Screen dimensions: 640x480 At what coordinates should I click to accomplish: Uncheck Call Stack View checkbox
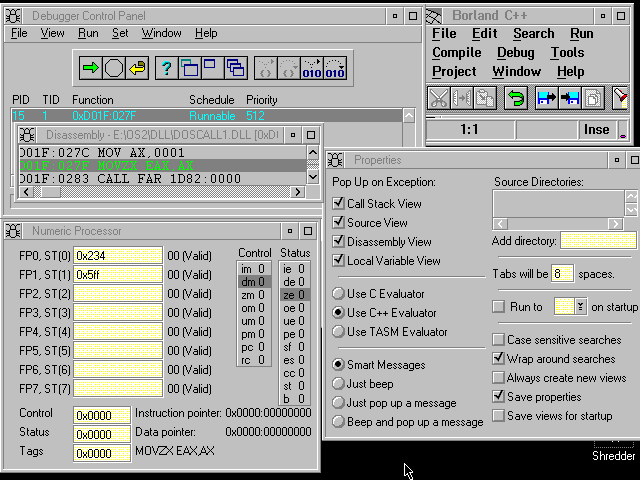(x=338, y=204)
